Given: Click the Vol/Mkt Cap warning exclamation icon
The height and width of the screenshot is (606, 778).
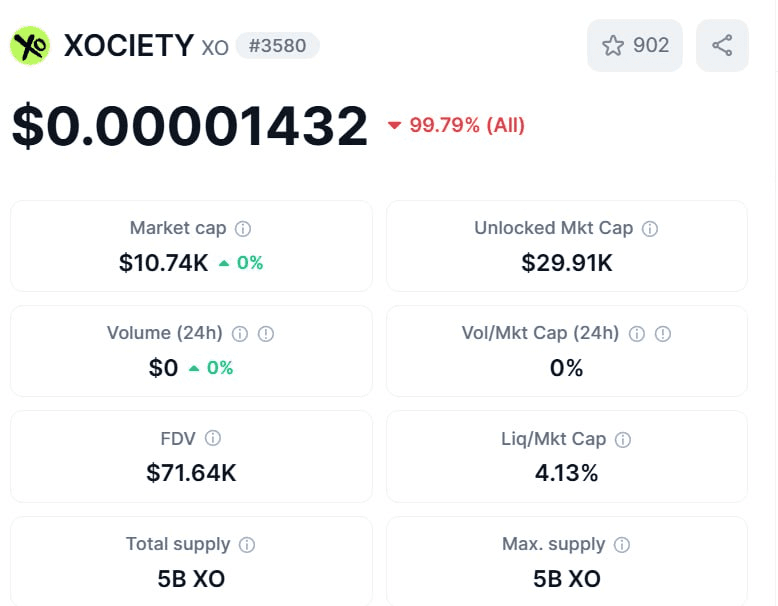Looking at the screenshot, I should coord(662,334).
